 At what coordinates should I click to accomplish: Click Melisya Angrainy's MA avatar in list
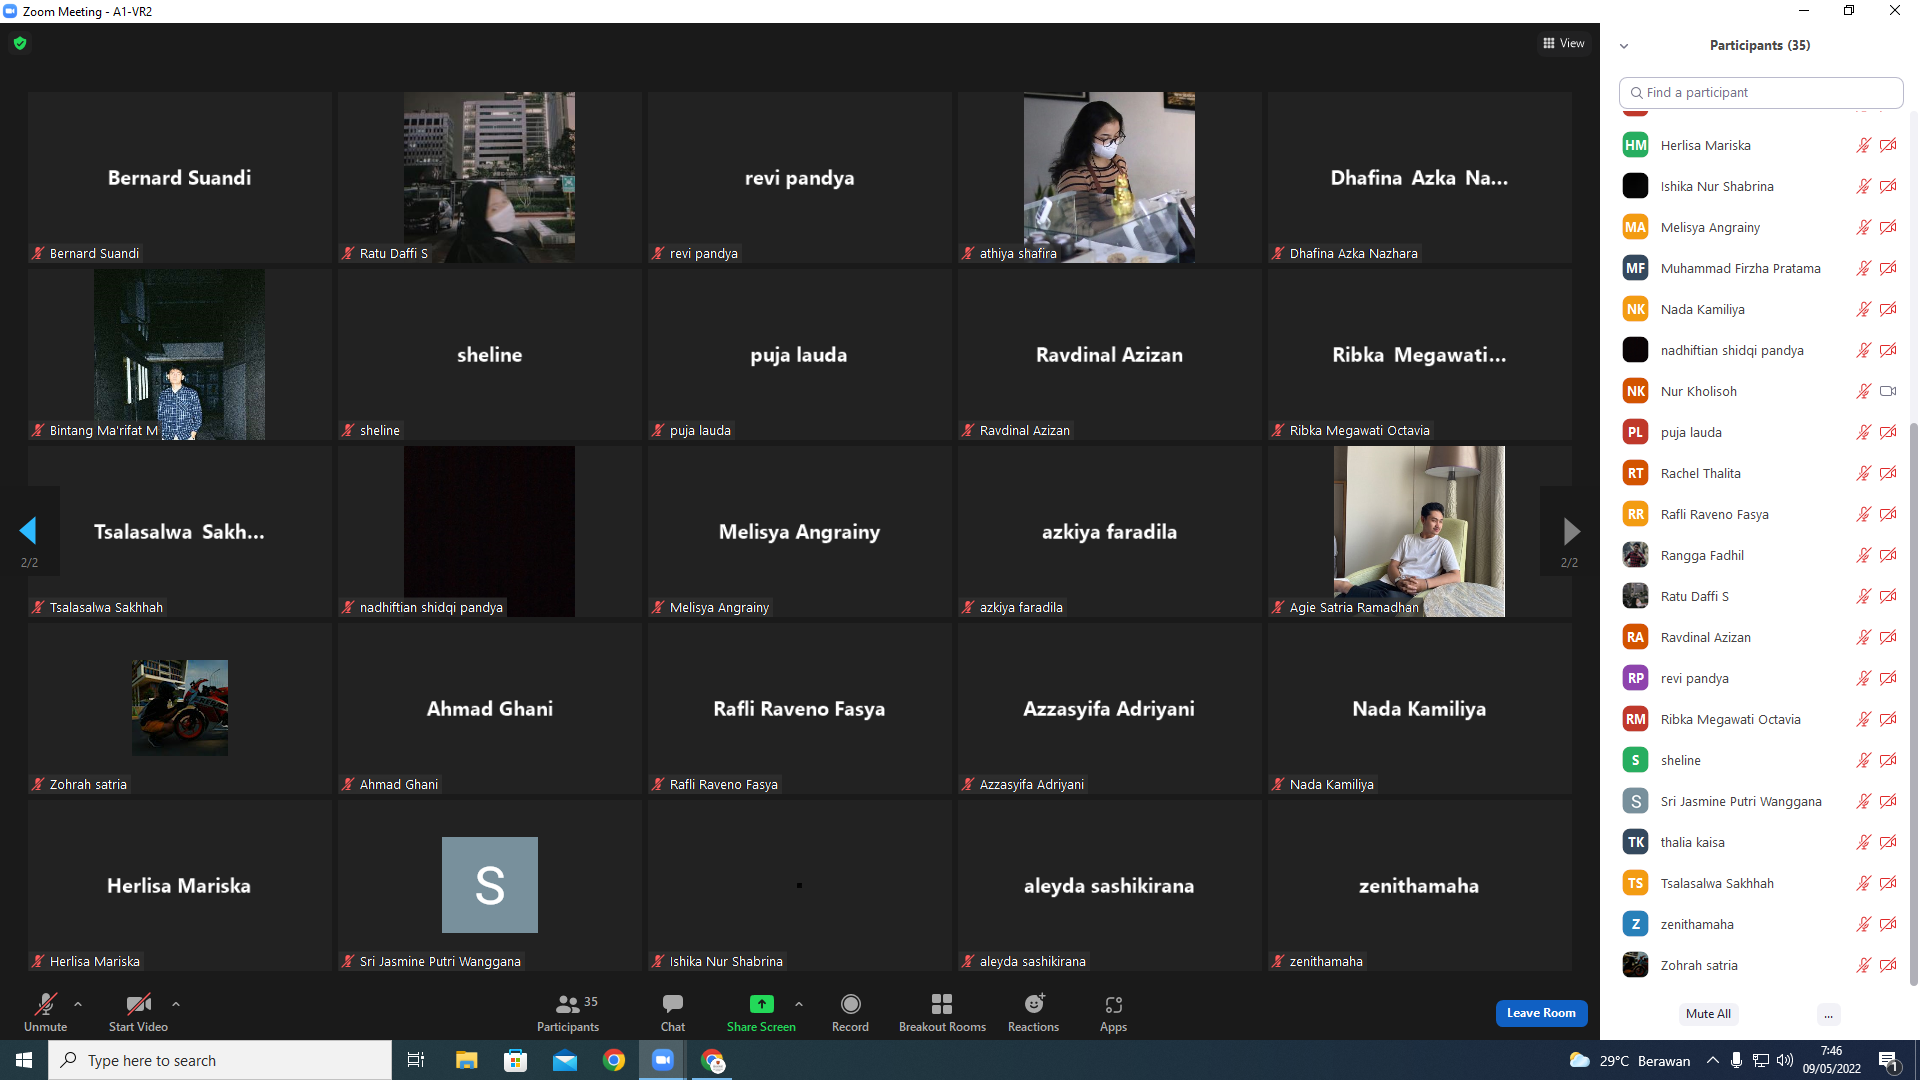1635,228
